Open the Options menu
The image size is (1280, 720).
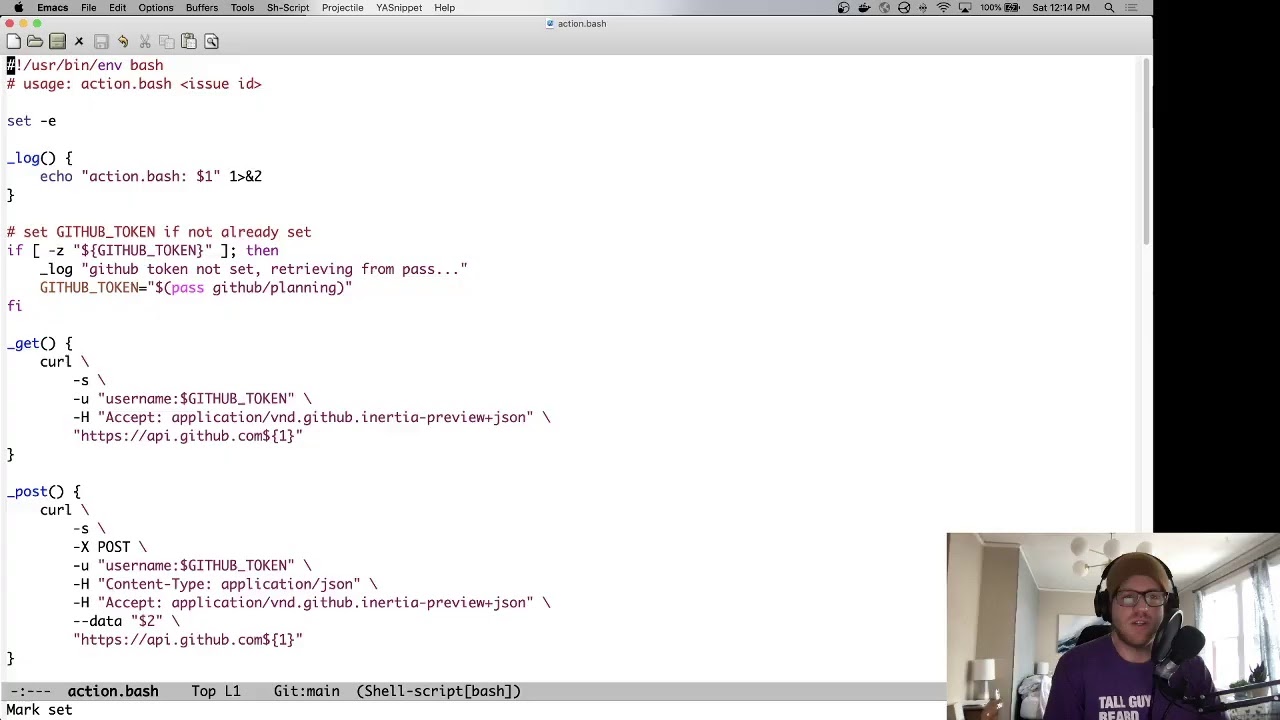(x=156, y=8)
